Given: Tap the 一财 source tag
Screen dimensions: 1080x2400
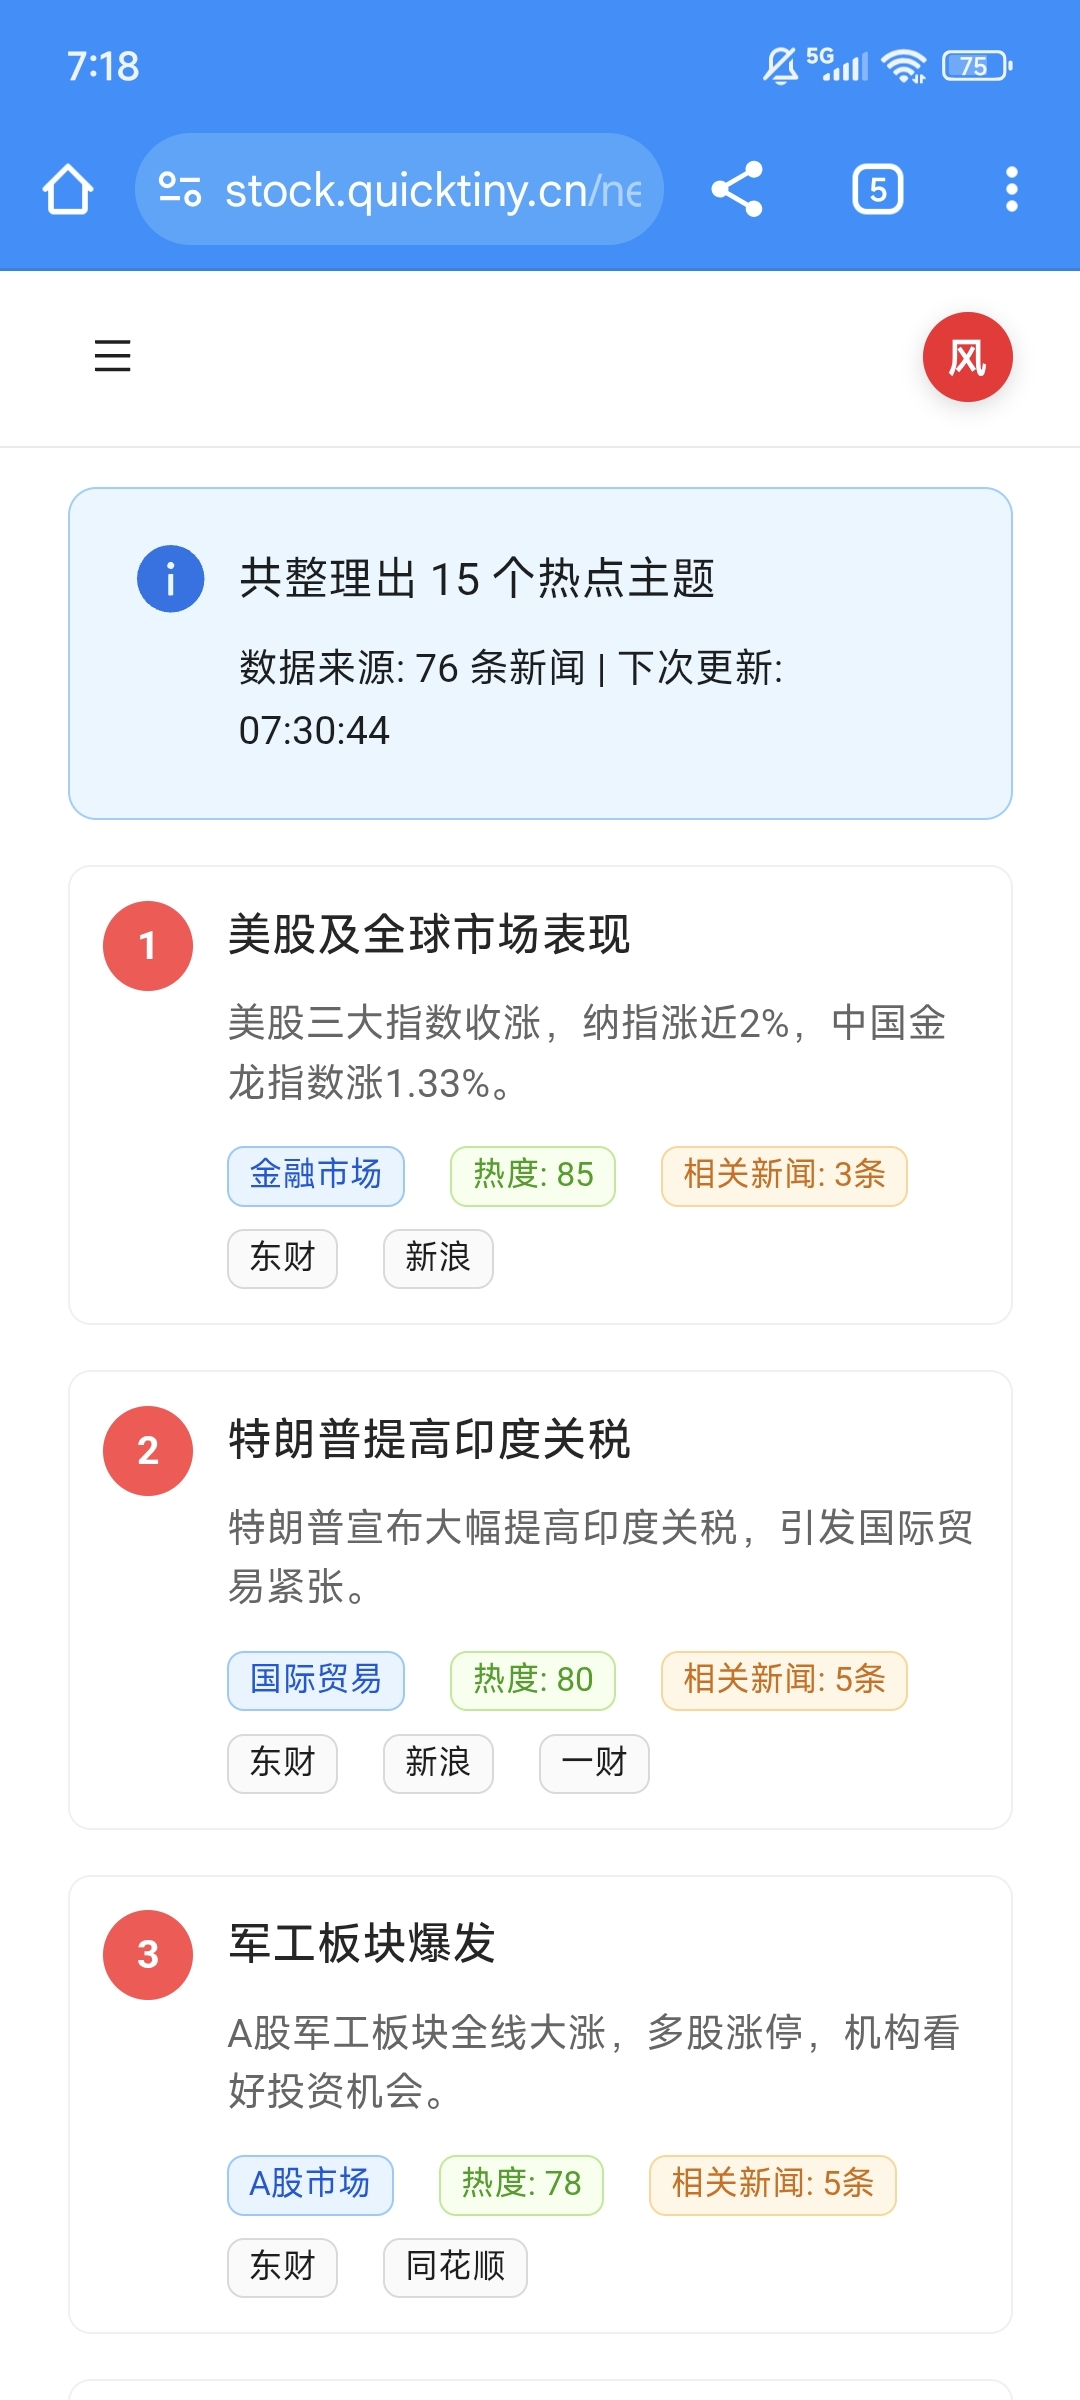Looking at the screenshot, I should click(x=594, y=1764).
